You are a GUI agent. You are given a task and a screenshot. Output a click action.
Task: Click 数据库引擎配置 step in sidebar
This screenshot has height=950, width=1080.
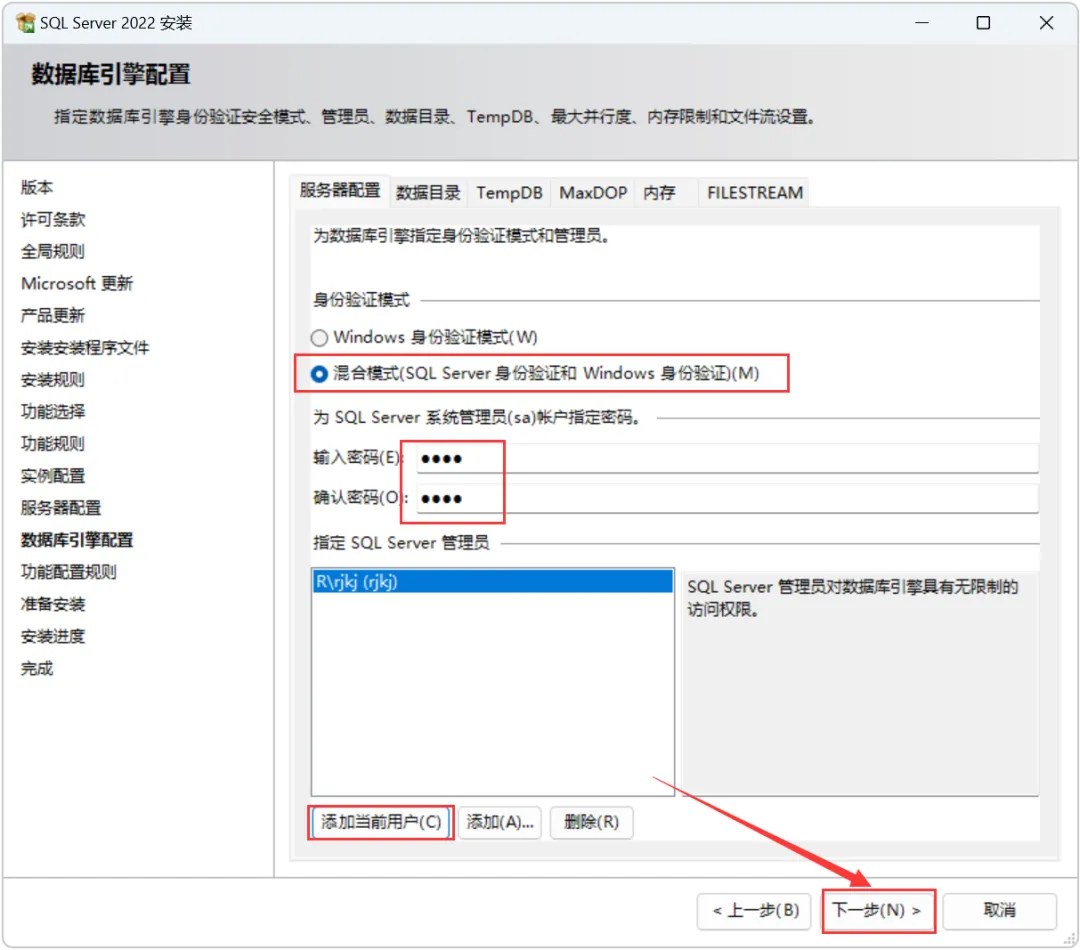77,540
